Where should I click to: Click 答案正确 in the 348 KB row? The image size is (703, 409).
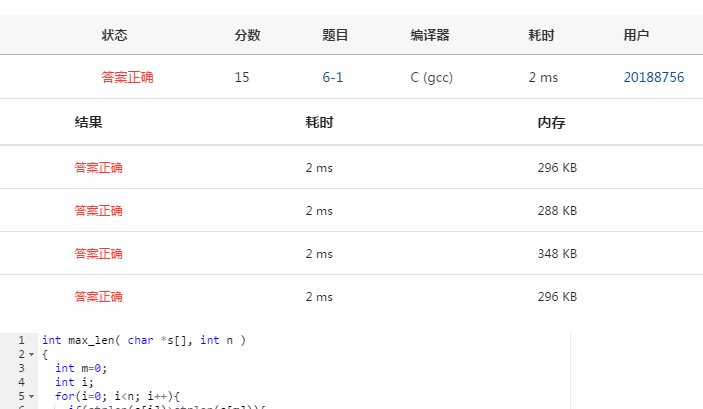pyautogui.click(x=99, y=254)
